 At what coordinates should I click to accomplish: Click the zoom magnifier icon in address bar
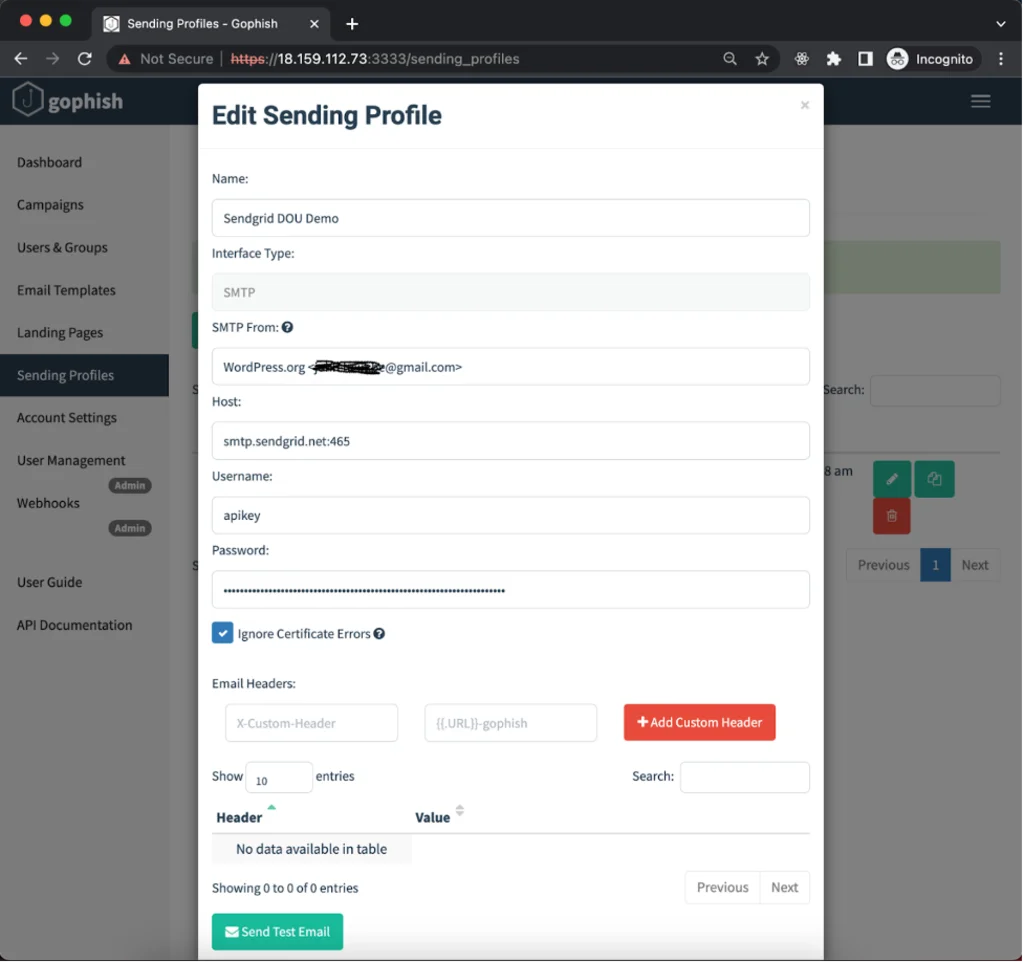coord(729,59)
